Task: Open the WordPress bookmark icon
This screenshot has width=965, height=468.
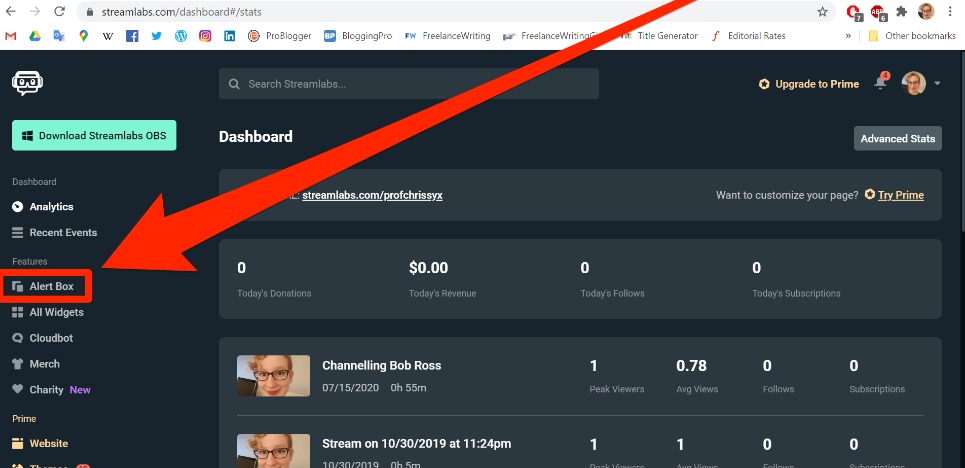Action: 180,36
